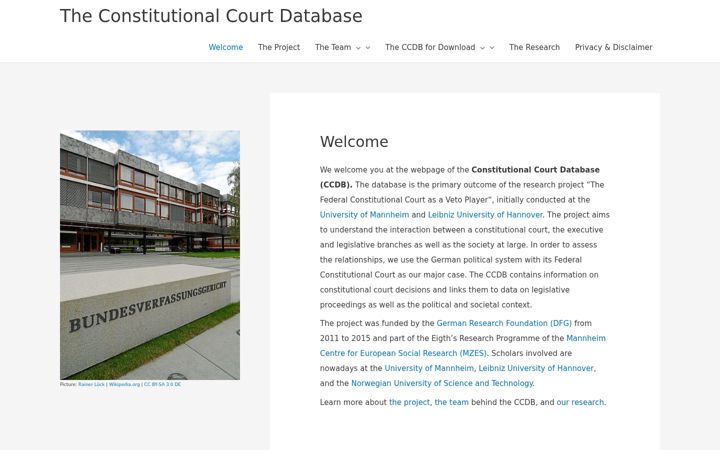This screenshot has height=450, width=720.
Task: Open CC BY-SA 3.0 DE license link
Action: click(163, 384)
